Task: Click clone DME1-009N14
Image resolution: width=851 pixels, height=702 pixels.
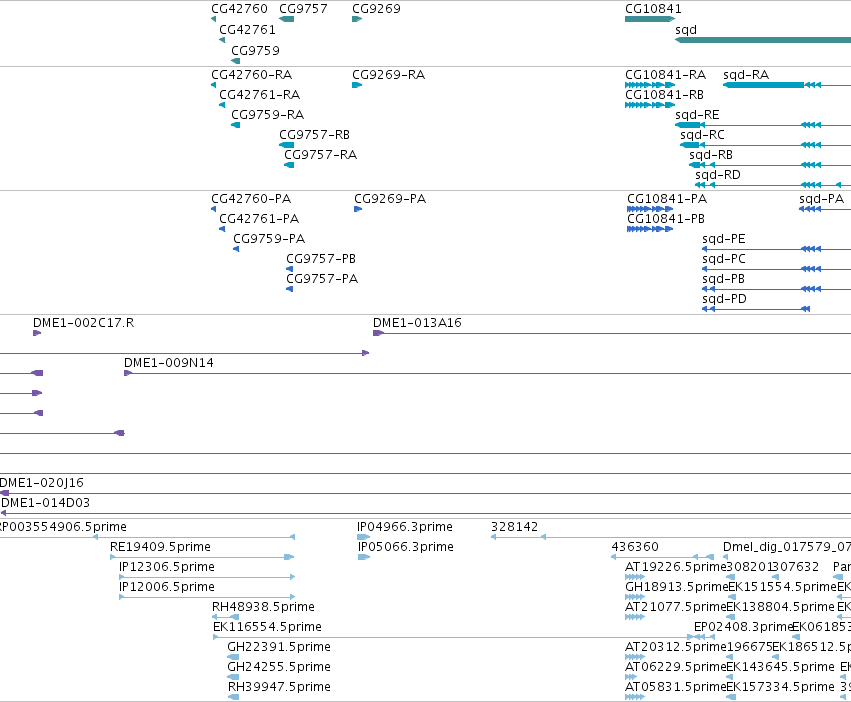Action: [x=169, y=363]
